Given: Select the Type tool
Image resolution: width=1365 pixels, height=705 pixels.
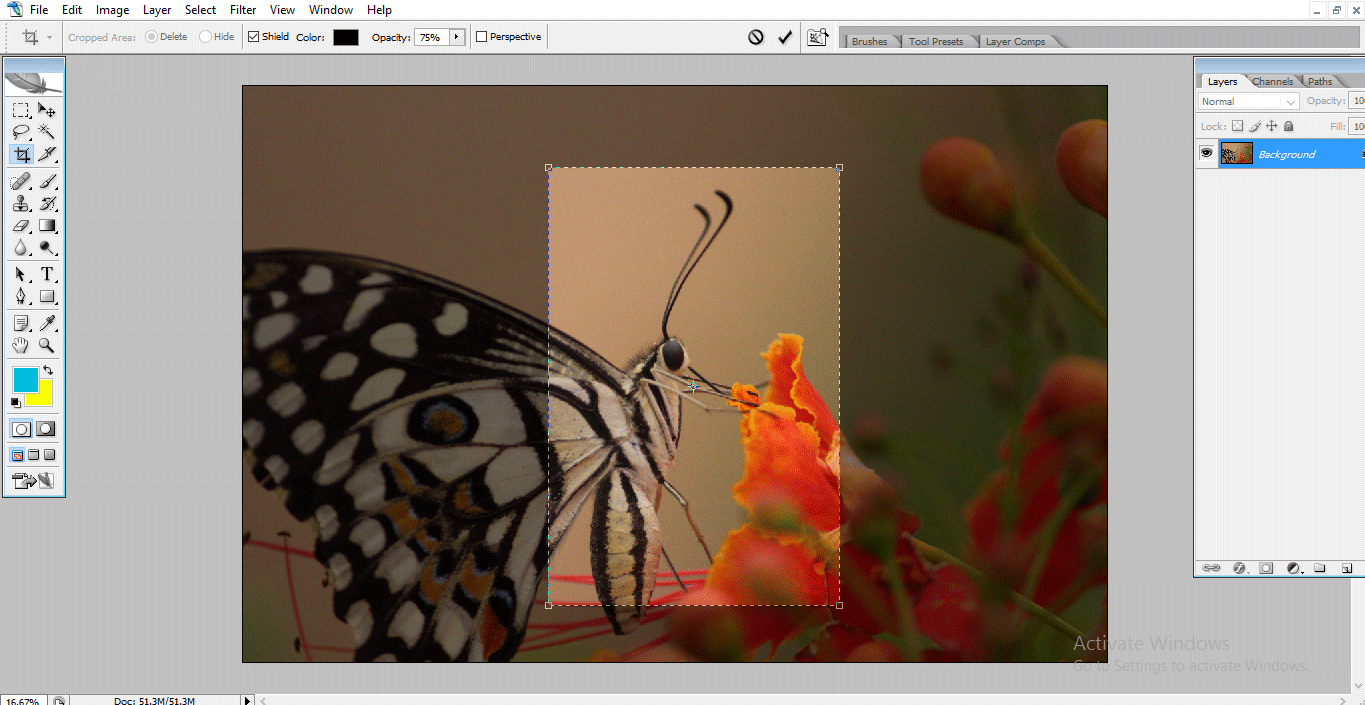Looking at the screenshot, I should click(47, 275).
